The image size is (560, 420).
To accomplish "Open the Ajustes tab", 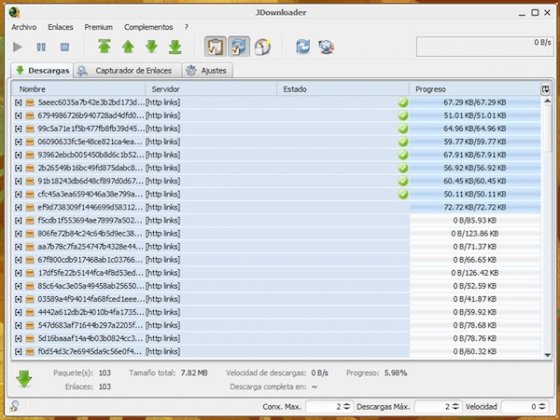I will tap(207, 70).
